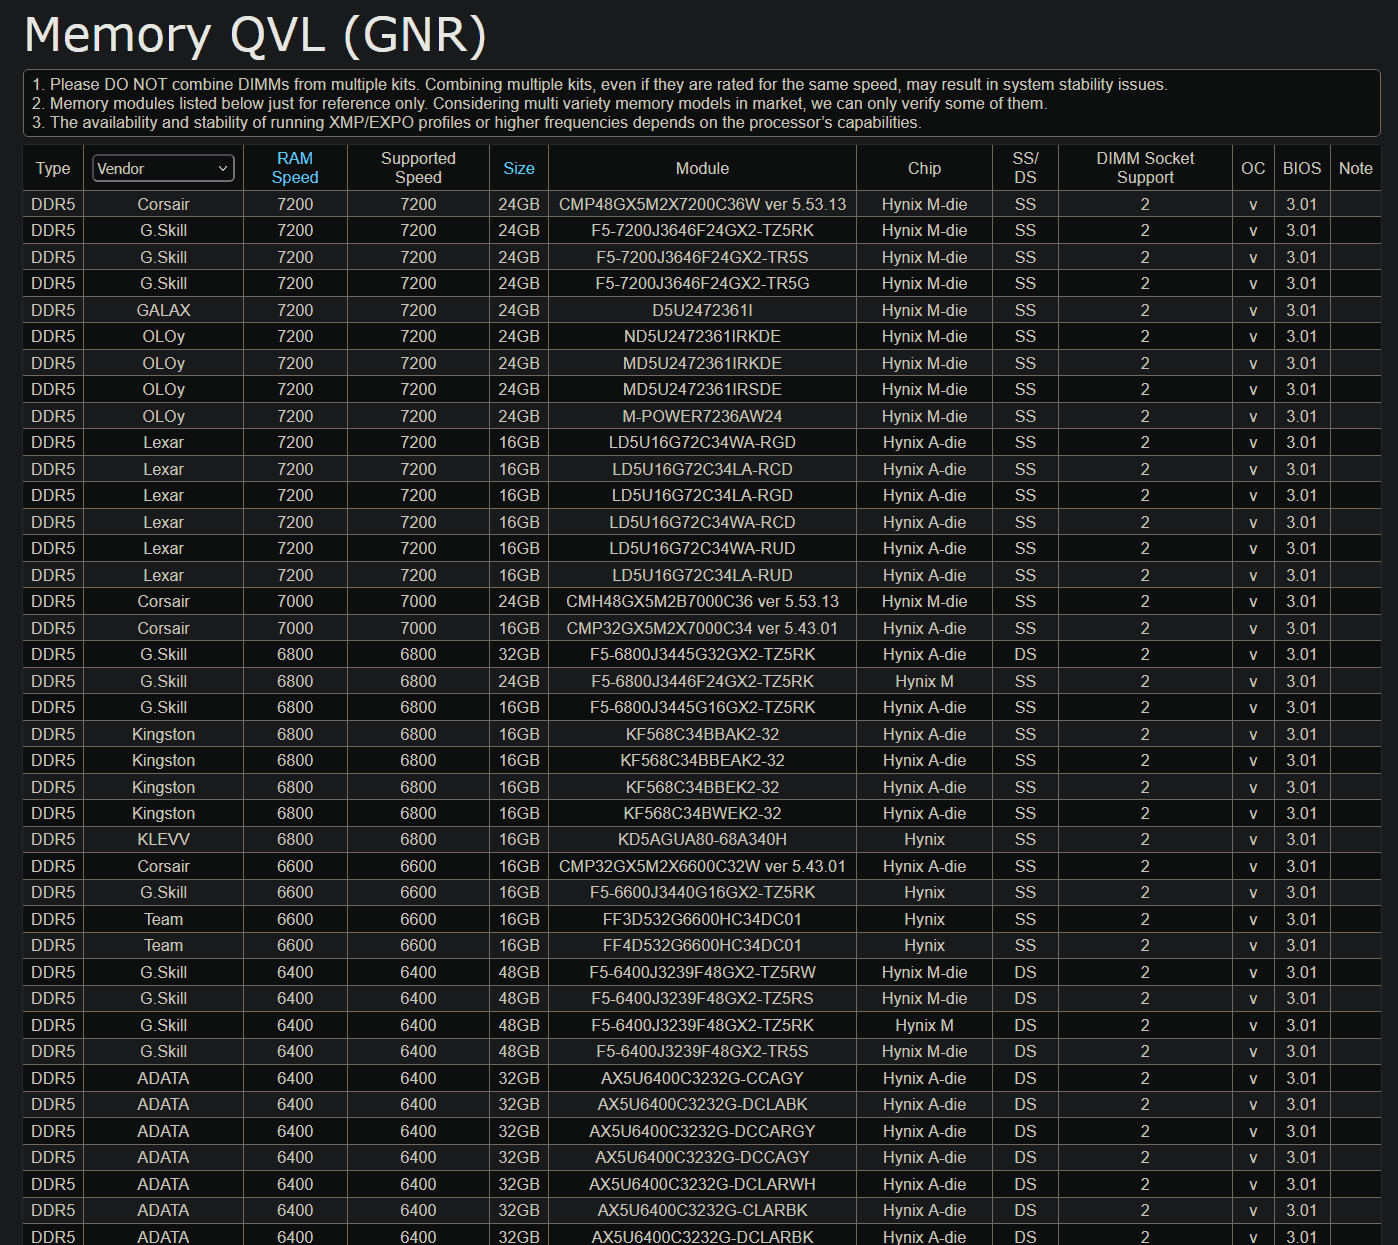Select module F5-7200J3646F24GX2-TR5S
Viewport: 1398px width, 1245px height.
[702, 257]
